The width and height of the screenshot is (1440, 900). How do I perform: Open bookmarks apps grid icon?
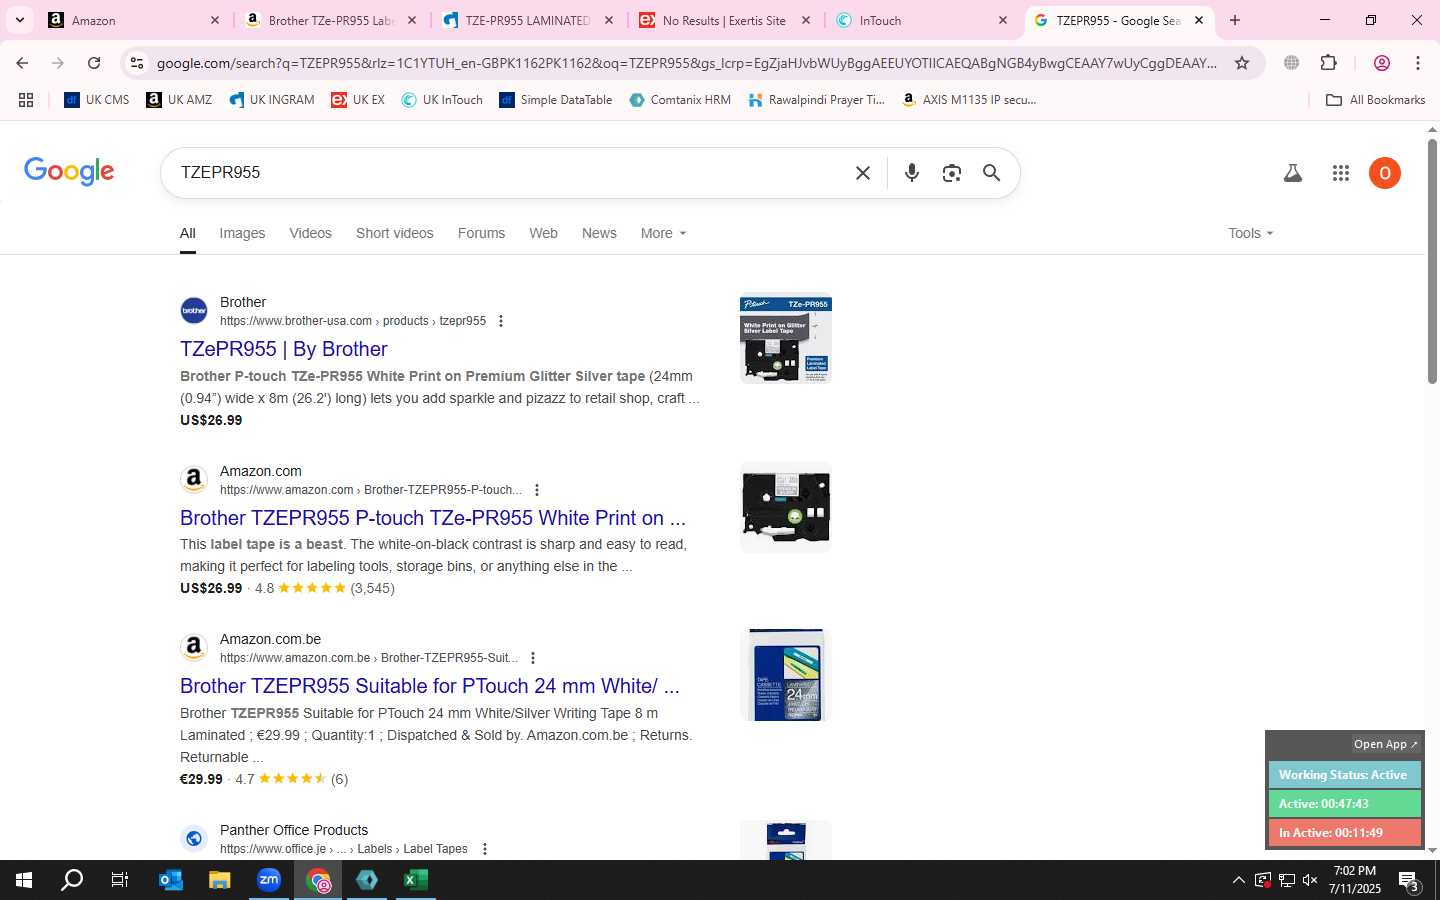(x=26, y=100)
